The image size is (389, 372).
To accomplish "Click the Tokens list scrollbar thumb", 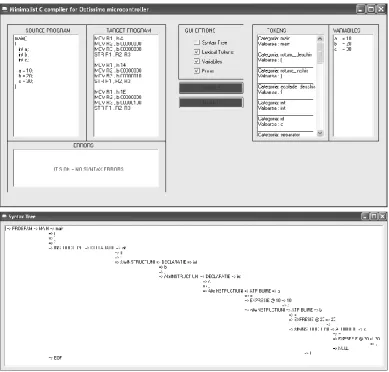I will click(320, 52).
